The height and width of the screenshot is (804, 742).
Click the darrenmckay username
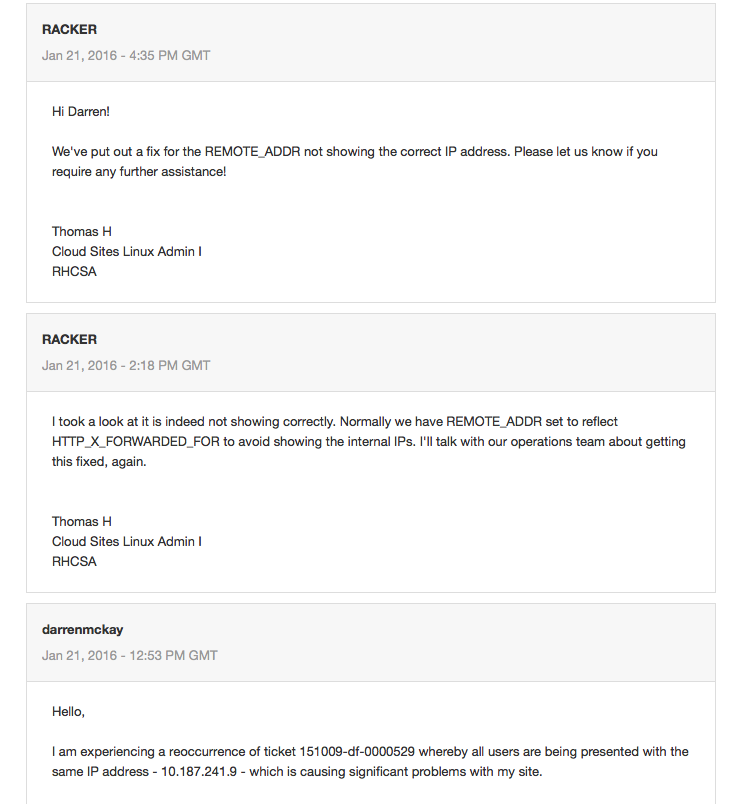click(83, 630)
